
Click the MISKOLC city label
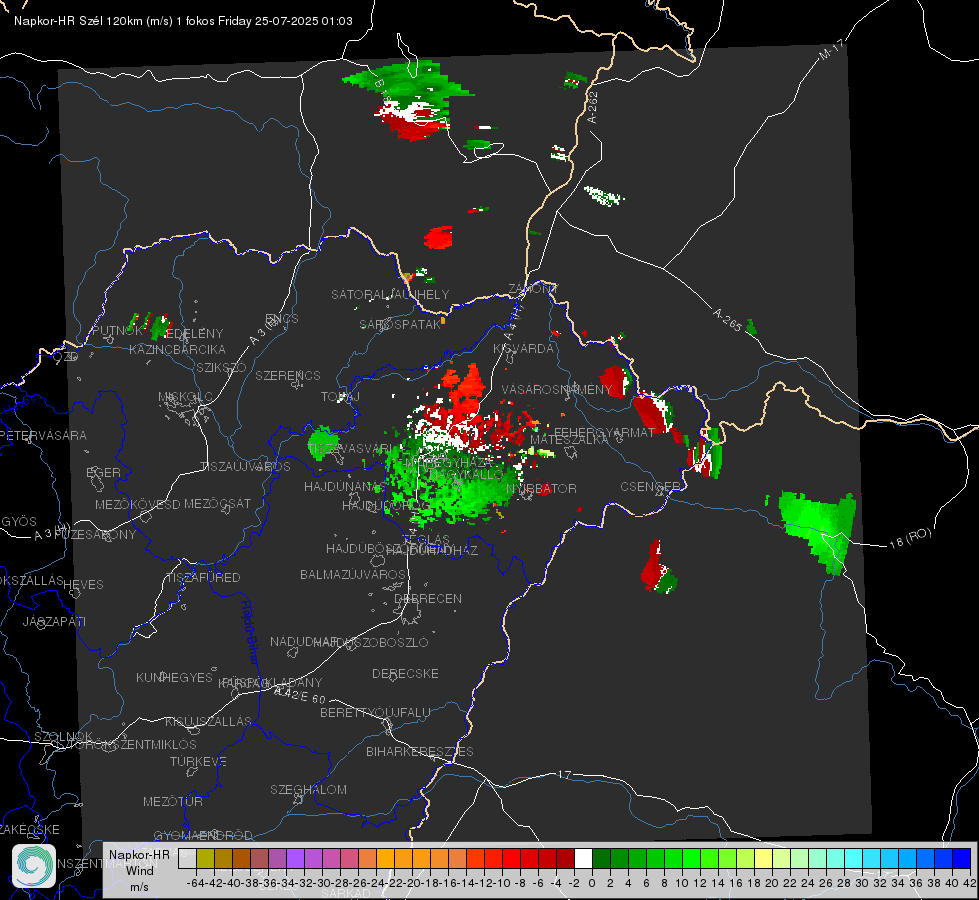tap(185, 397)
